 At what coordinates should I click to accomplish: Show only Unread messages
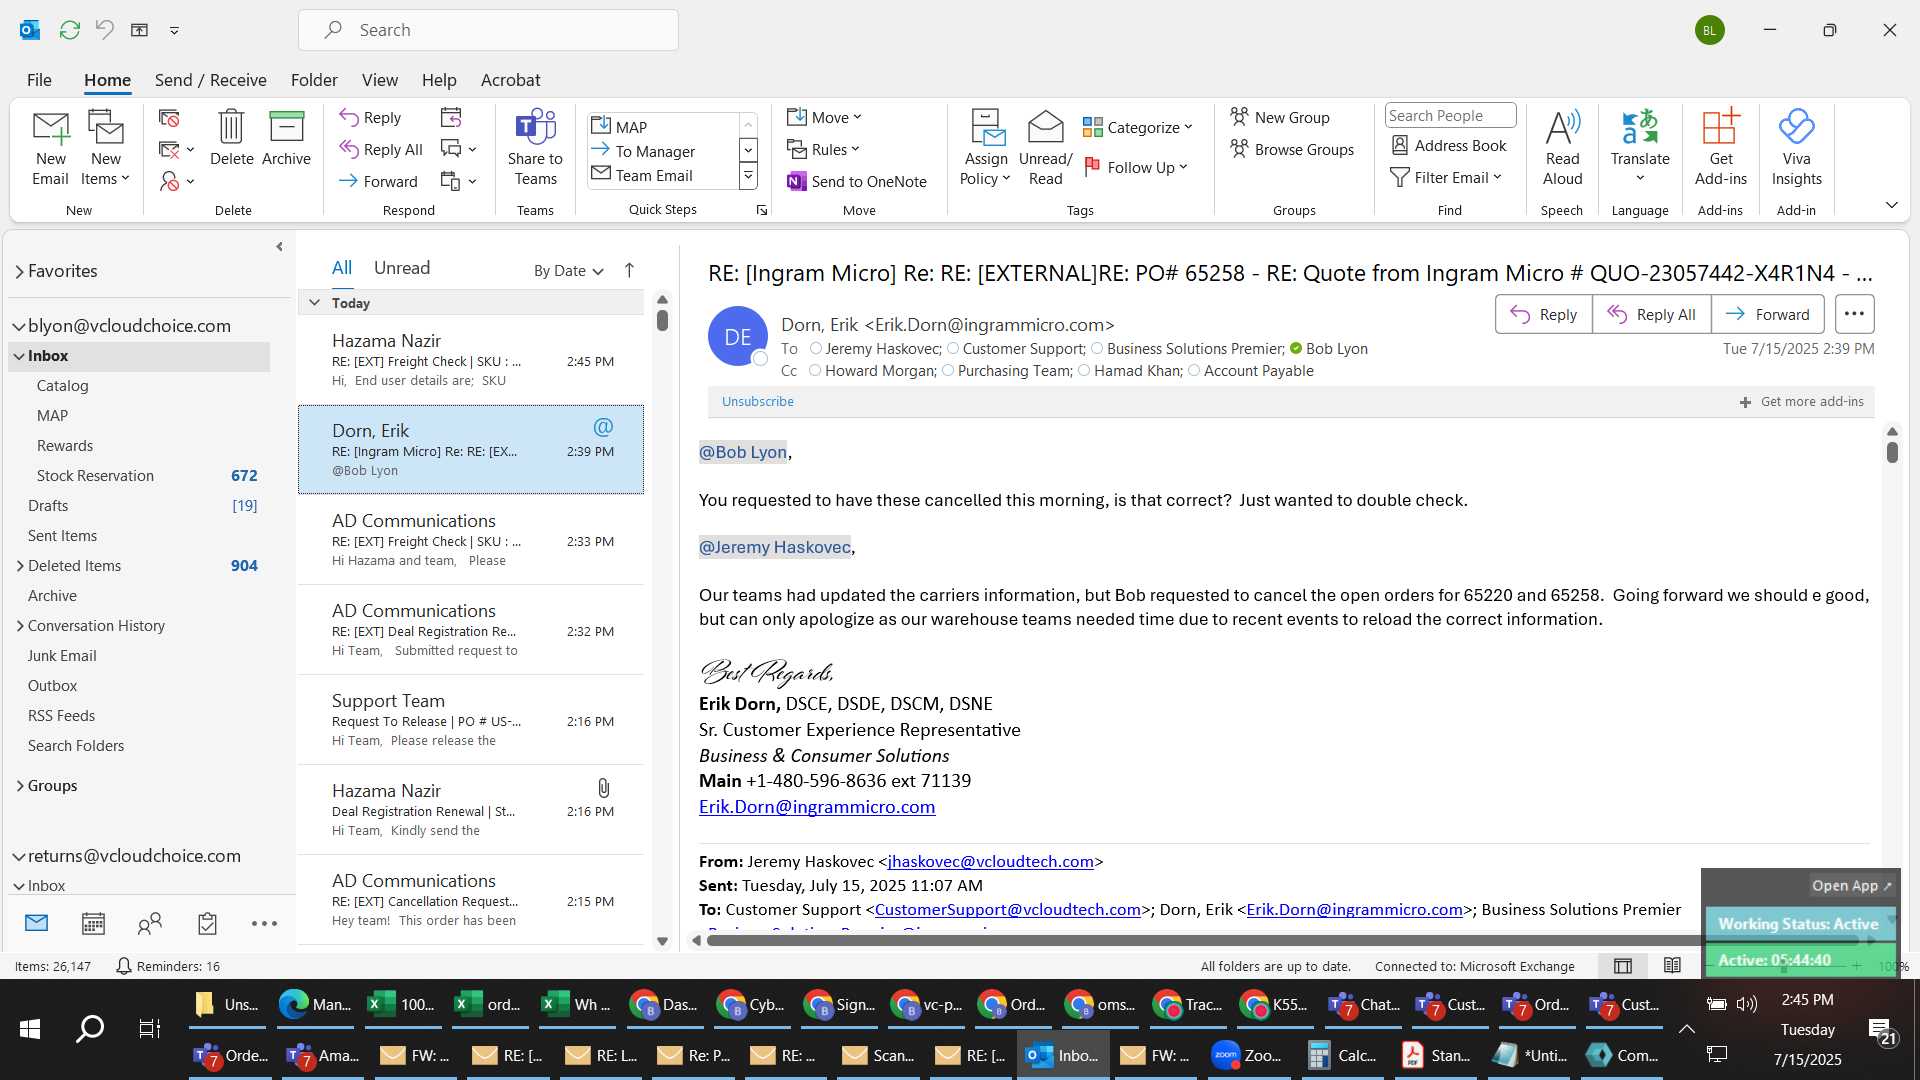(x=401, y=268)
